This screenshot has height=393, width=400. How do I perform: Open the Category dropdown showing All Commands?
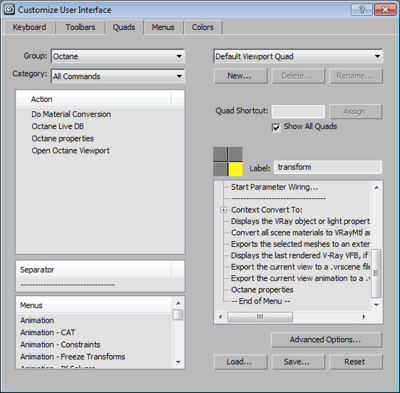118,76
